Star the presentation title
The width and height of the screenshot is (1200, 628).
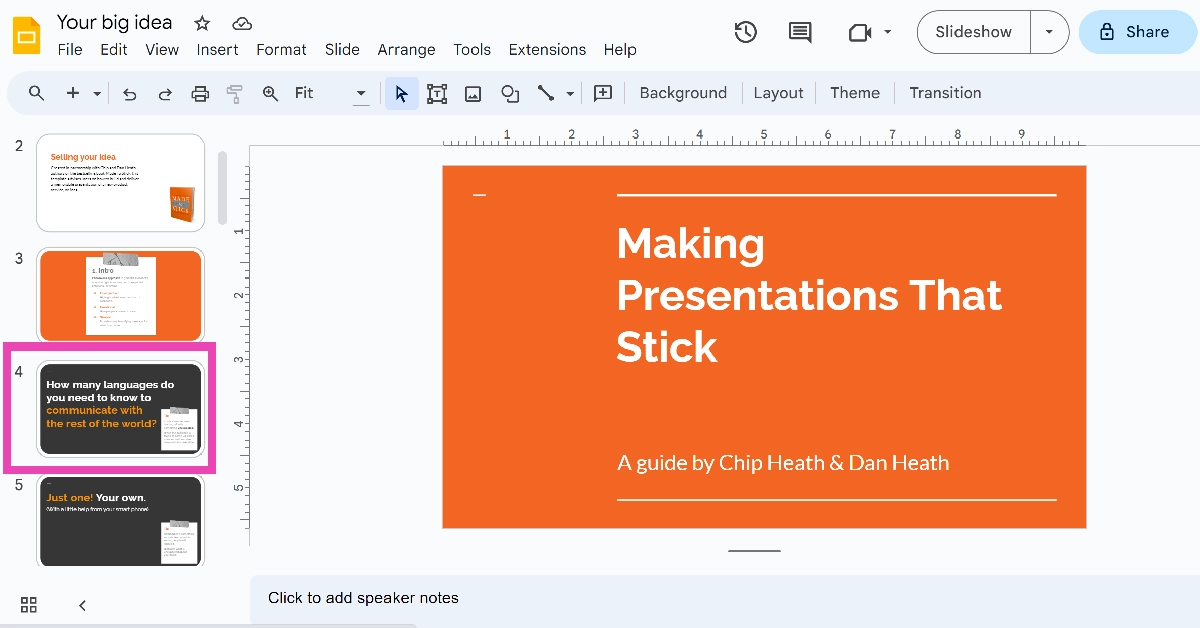click(202, 23)
